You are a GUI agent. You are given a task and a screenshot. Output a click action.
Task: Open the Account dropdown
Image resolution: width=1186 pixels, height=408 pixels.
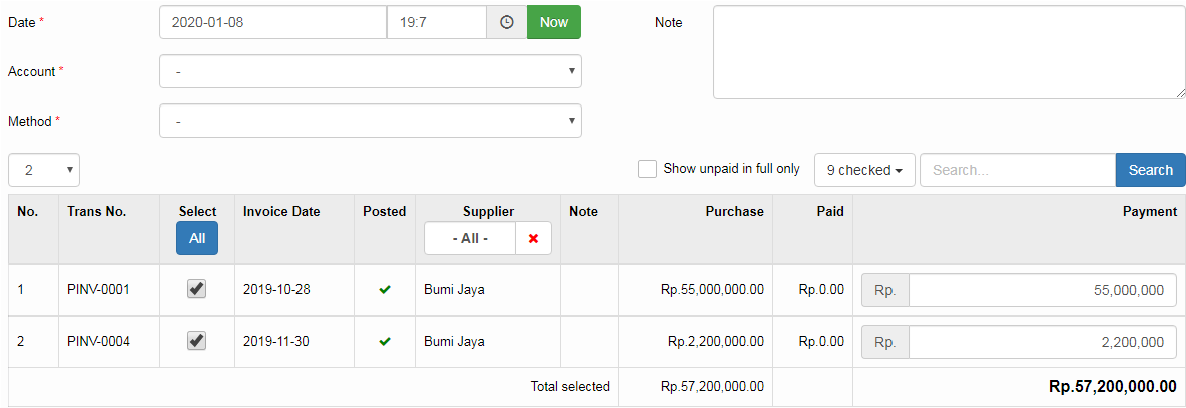370,71
